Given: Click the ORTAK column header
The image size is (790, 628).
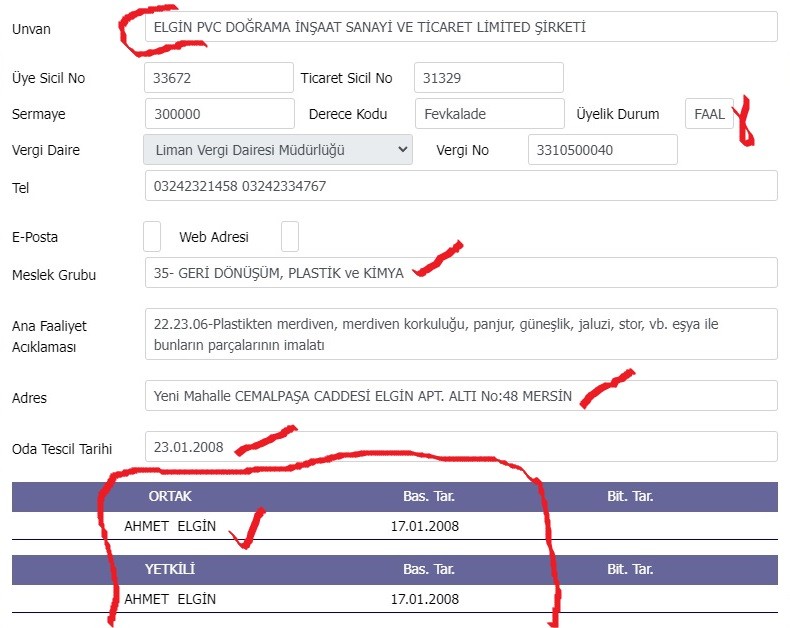Looking at the screenshot, I should tap(170, 496).
